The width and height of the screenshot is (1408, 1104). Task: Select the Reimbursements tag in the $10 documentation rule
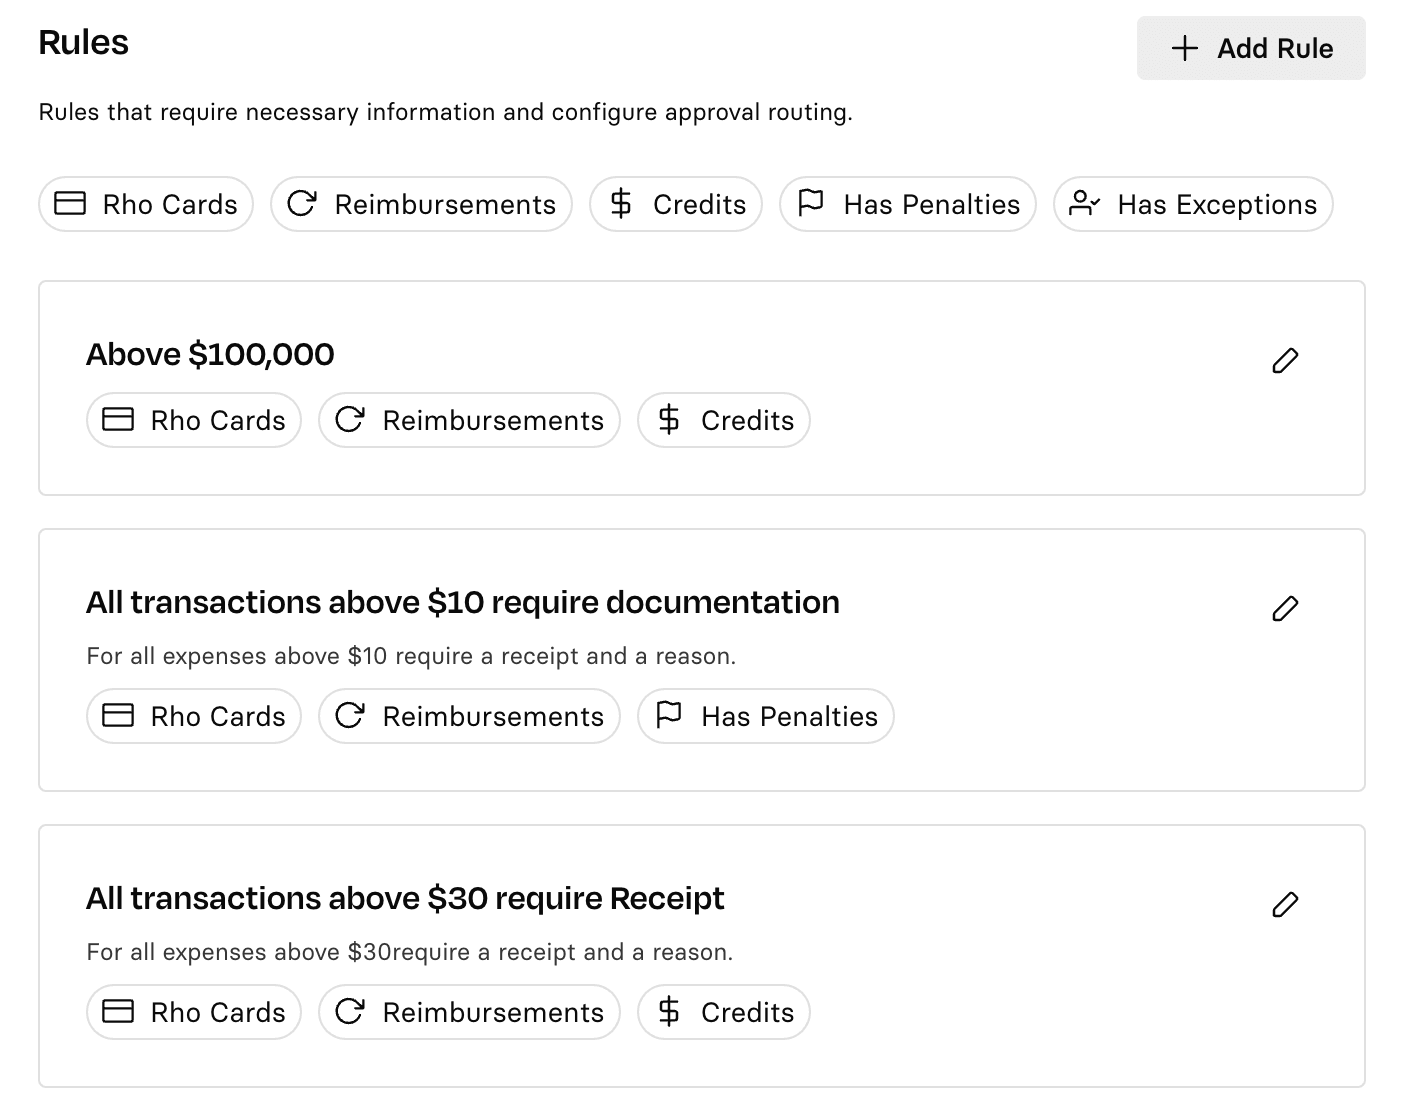tap(469, 716)
